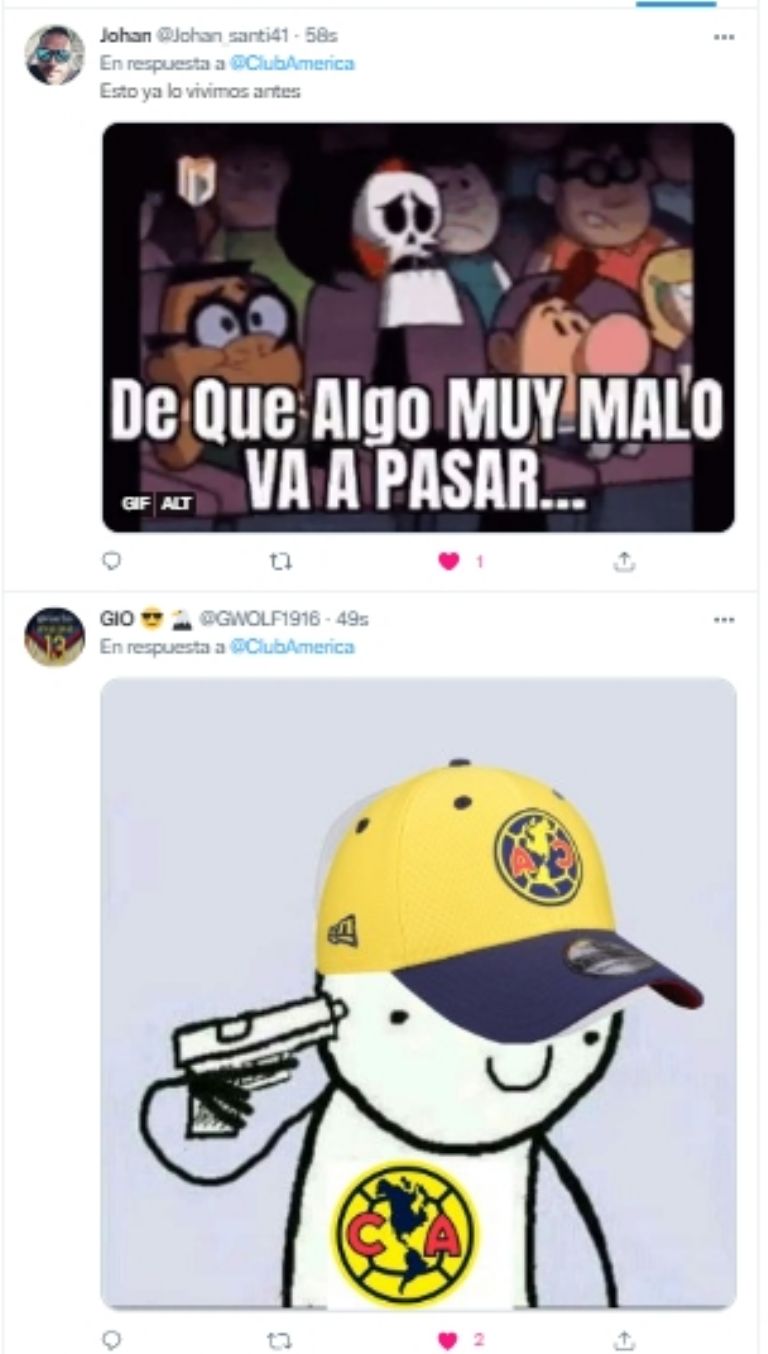Retweet Johan's GIF tweet
Viewport: 768px width, 1354px height.
[x=281, y=562]
